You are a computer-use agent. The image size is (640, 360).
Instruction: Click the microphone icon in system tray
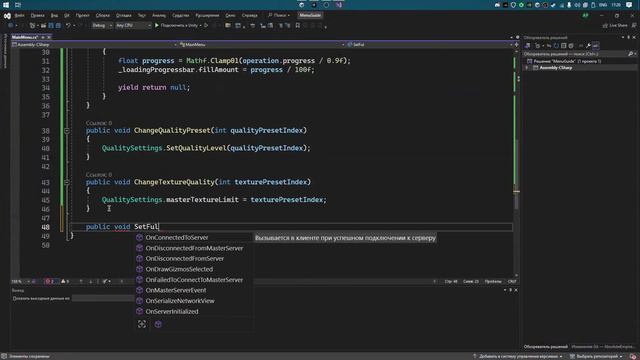pyautogui.click(x=569, y=5)
